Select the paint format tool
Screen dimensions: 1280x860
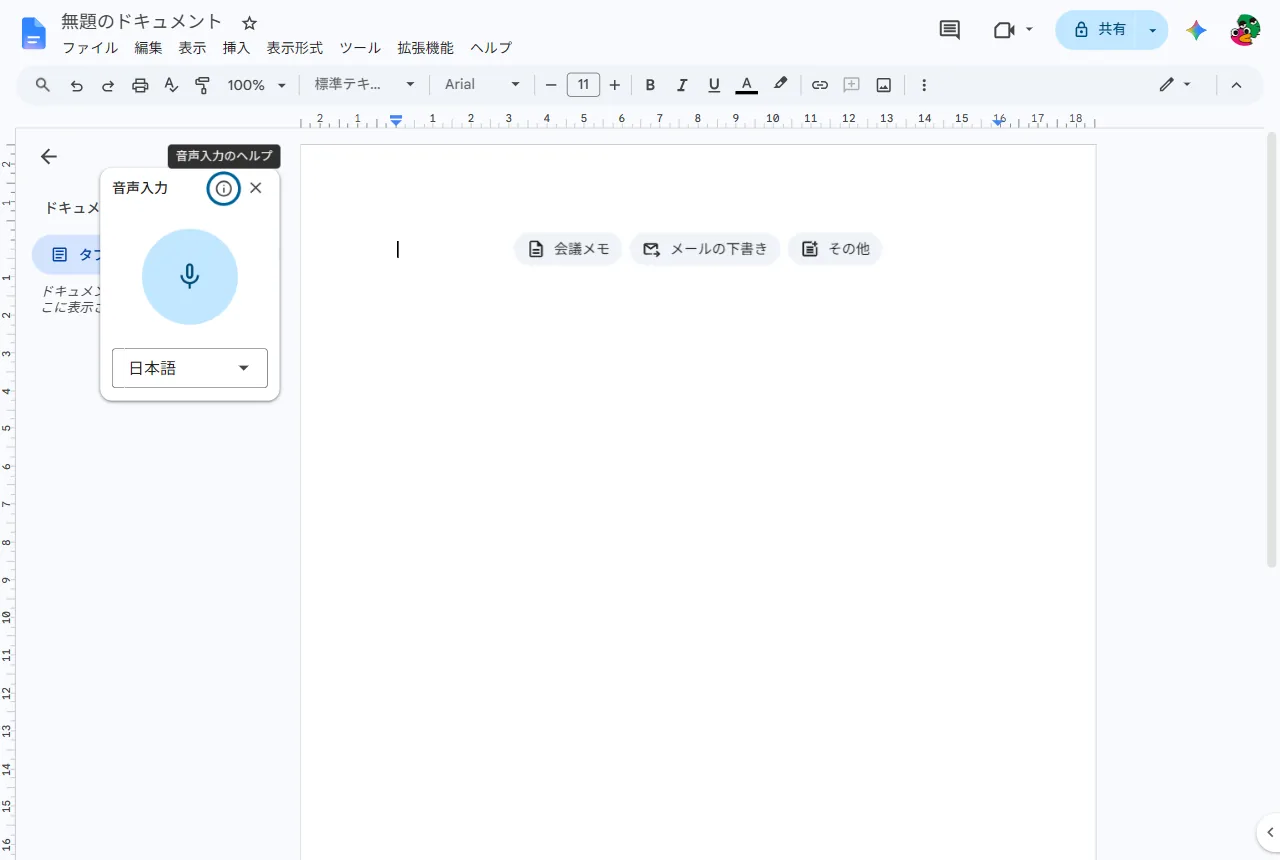[203, 85]
